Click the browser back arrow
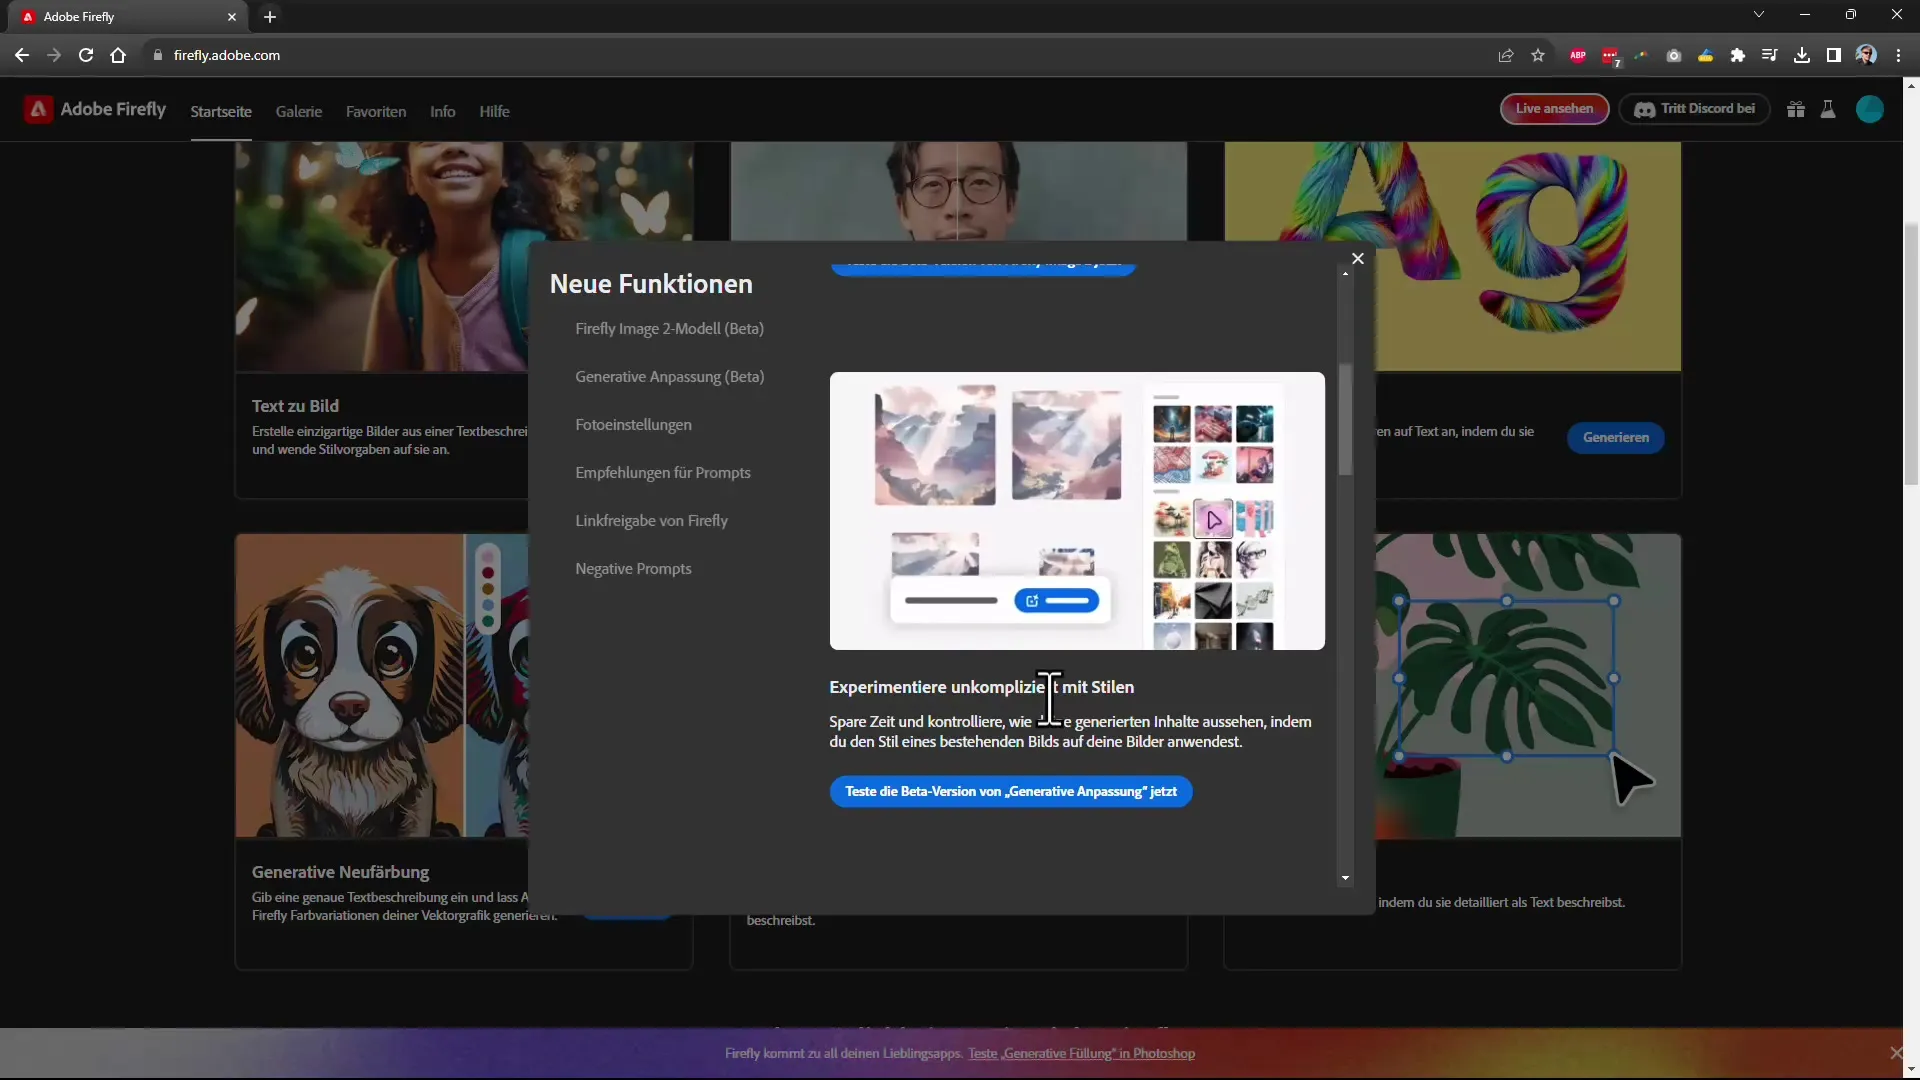This screenshot has width=1920, height=1080. pyautogui.click(x=22, y=55)
